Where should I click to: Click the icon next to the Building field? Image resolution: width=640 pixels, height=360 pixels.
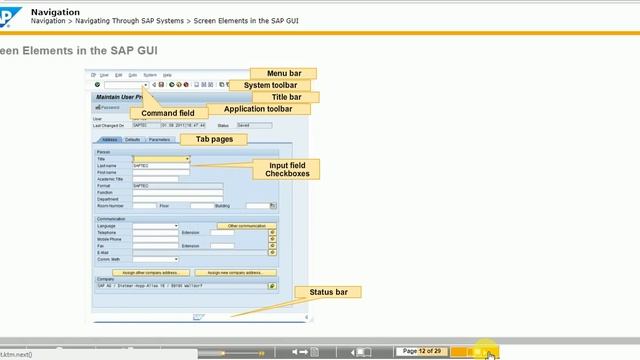(x=273, y=206)
